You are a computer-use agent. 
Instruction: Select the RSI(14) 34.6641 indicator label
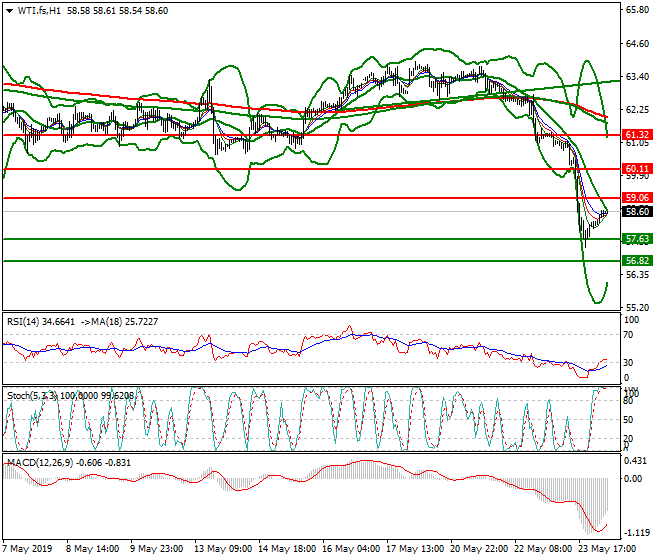pos(41,322)
